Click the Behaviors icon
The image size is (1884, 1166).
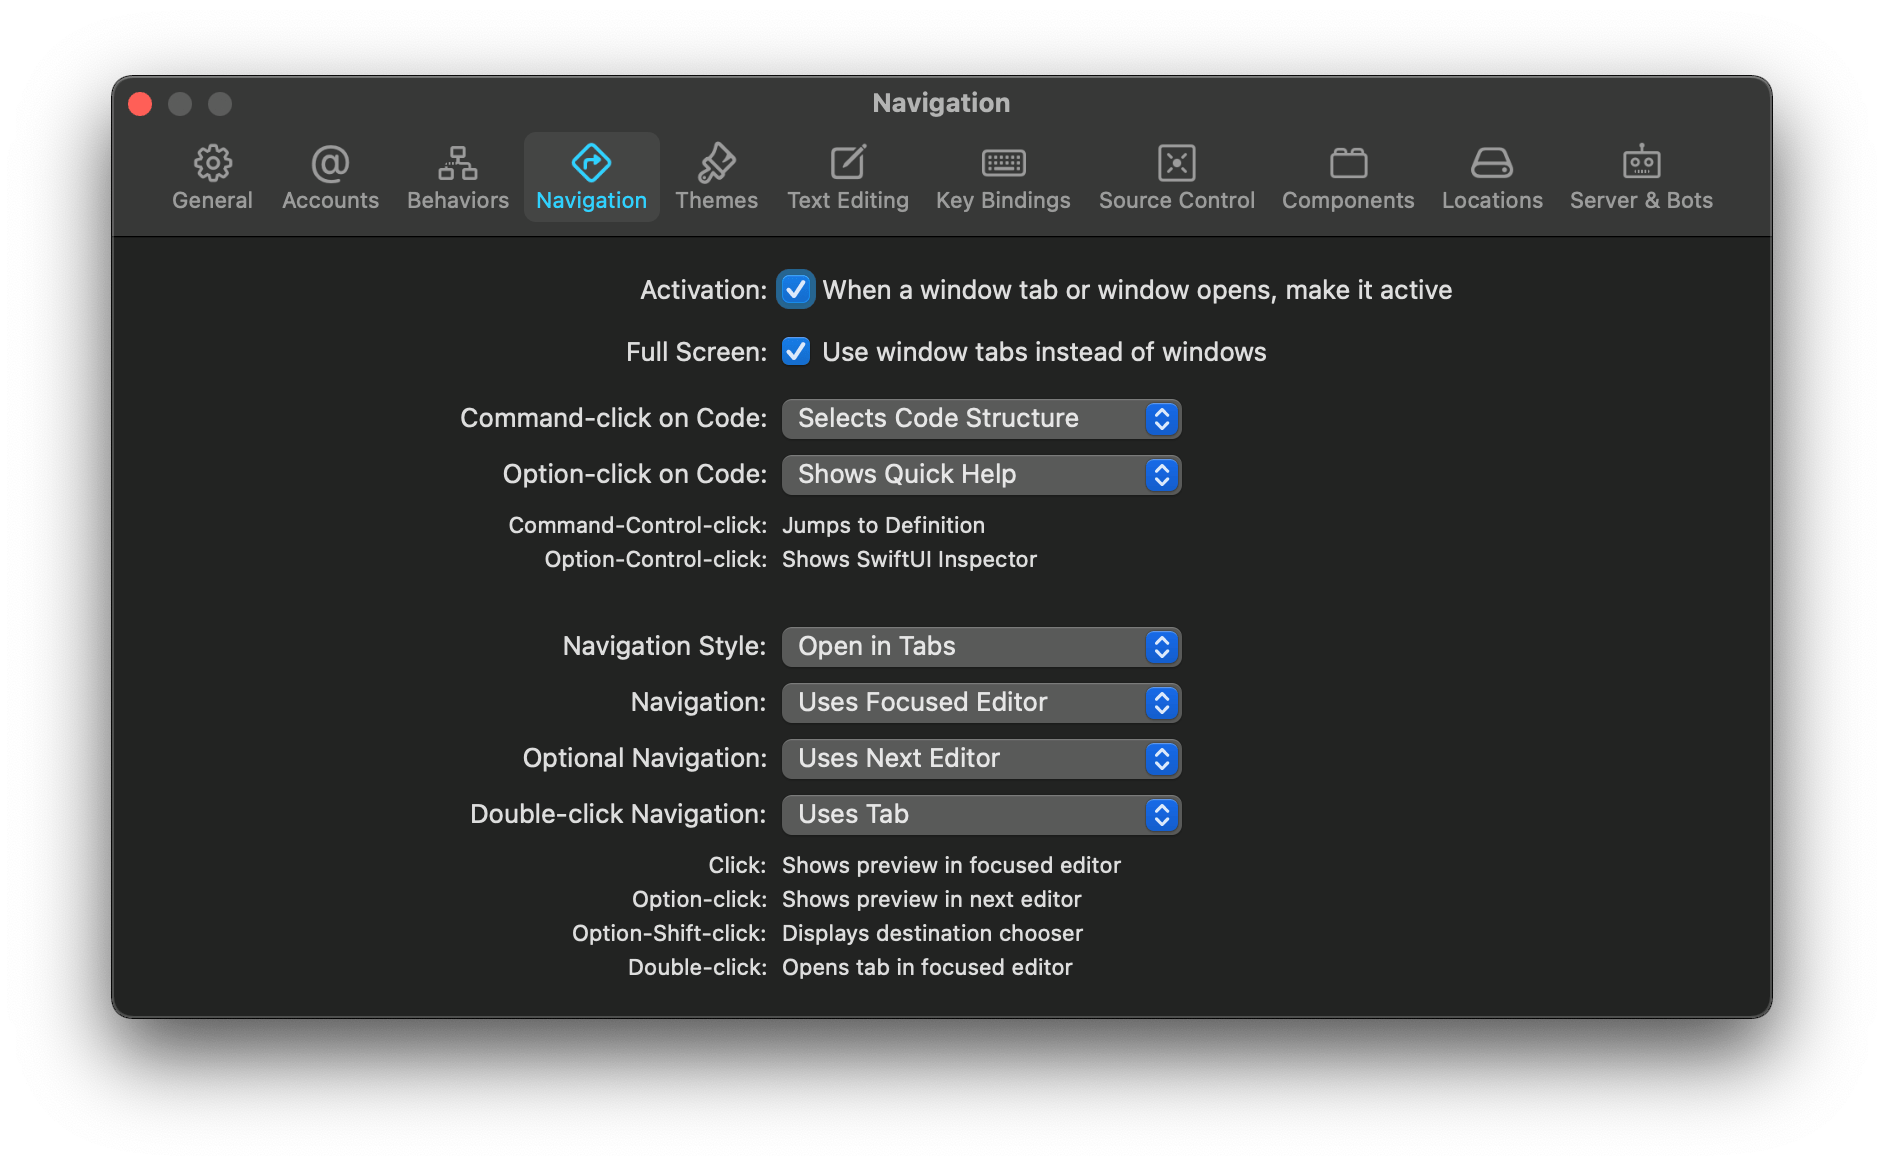point(456,175)
